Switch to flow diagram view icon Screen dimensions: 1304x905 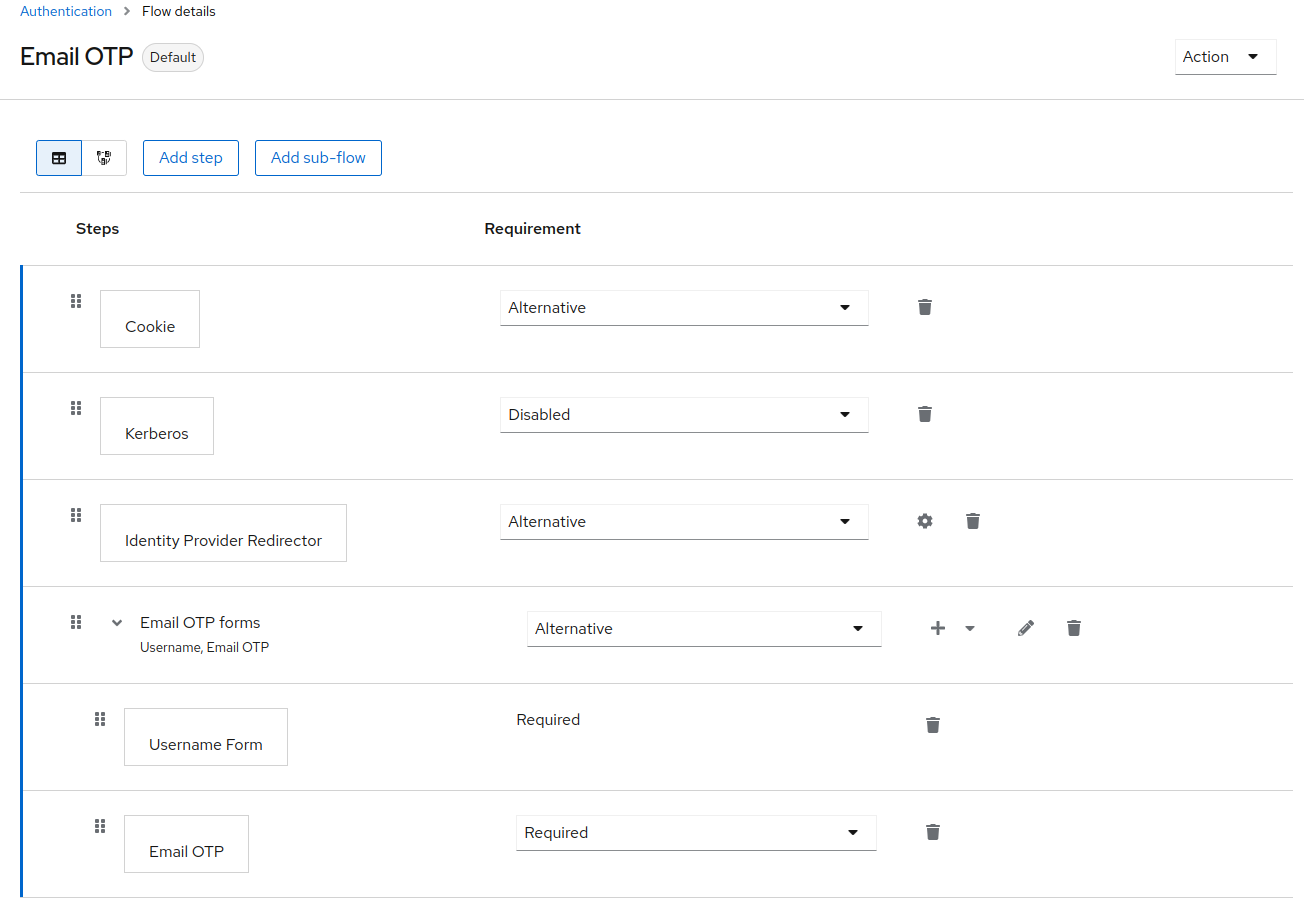[104, 158]
